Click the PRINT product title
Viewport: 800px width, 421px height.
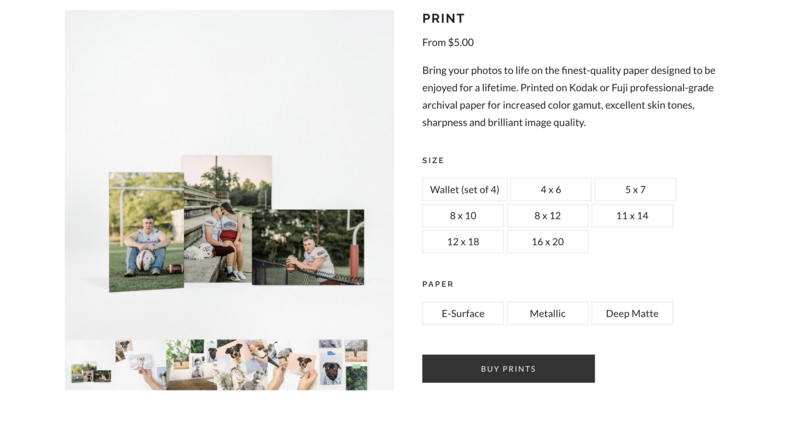coord(443,18)
